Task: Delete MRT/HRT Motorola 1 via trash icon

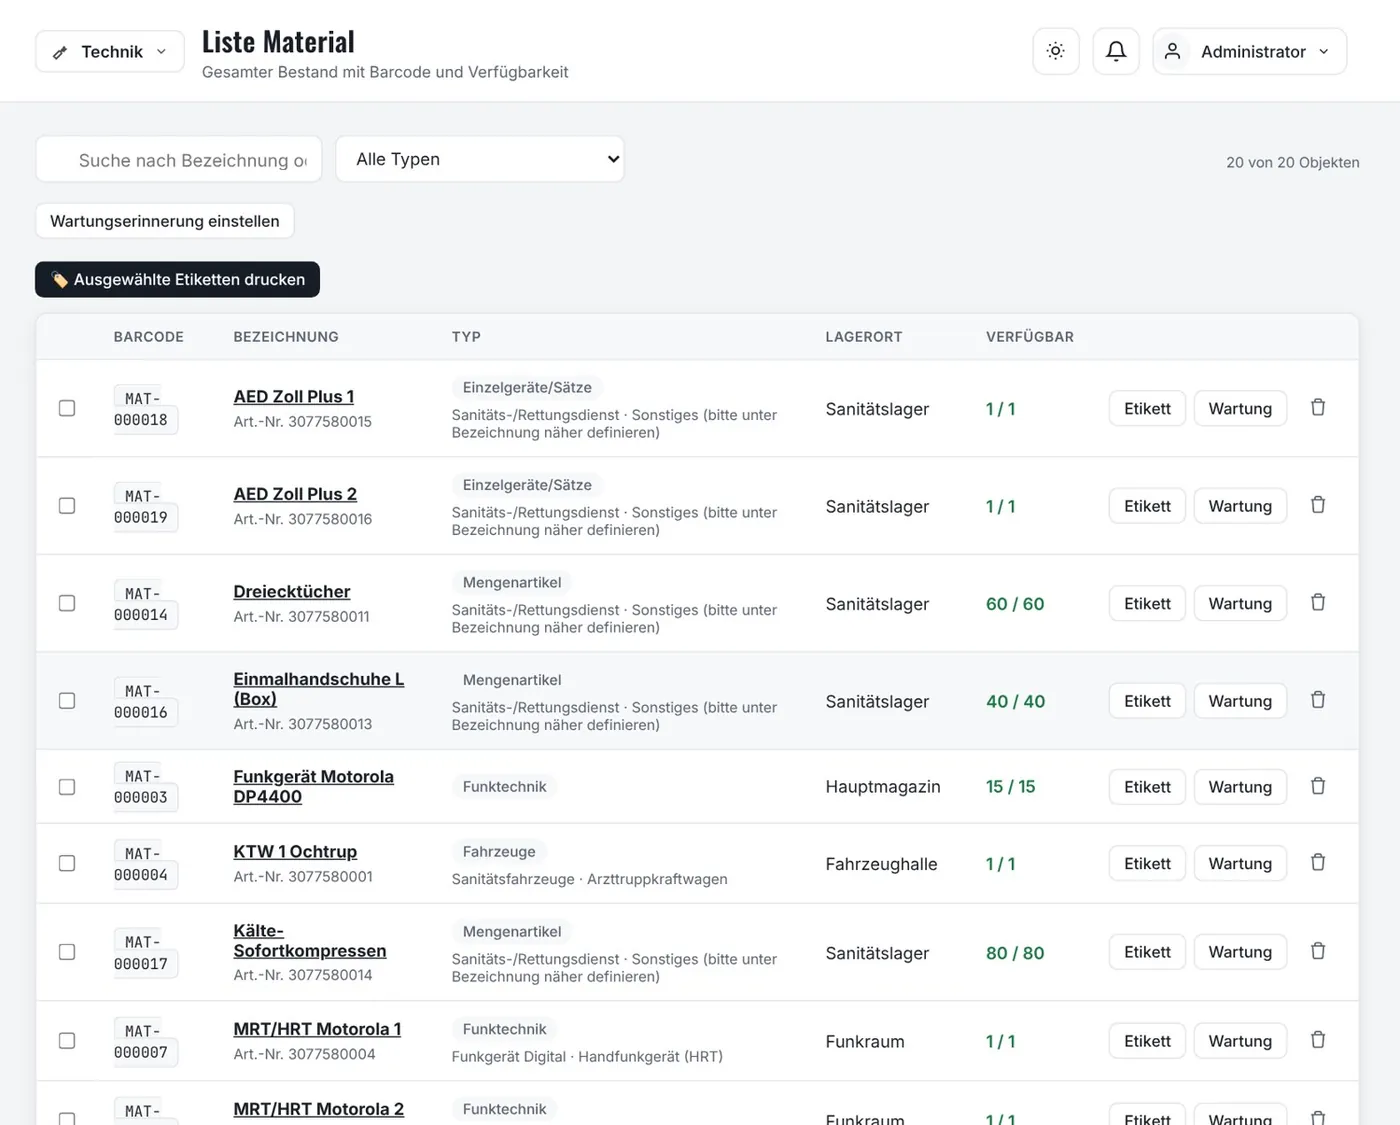Action: point(1318,1040)
